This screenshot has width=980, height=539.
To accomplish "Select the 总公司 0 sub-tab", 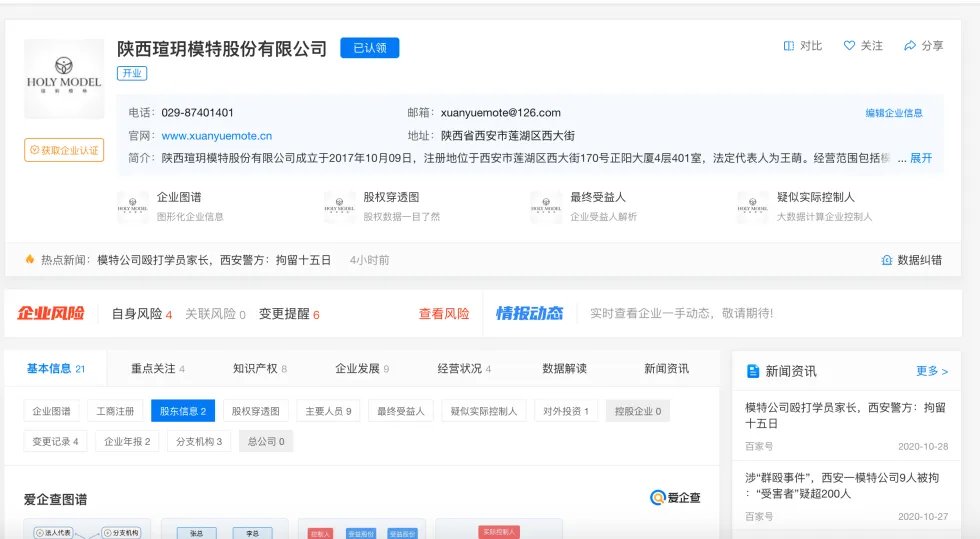I will coord(266,441).
